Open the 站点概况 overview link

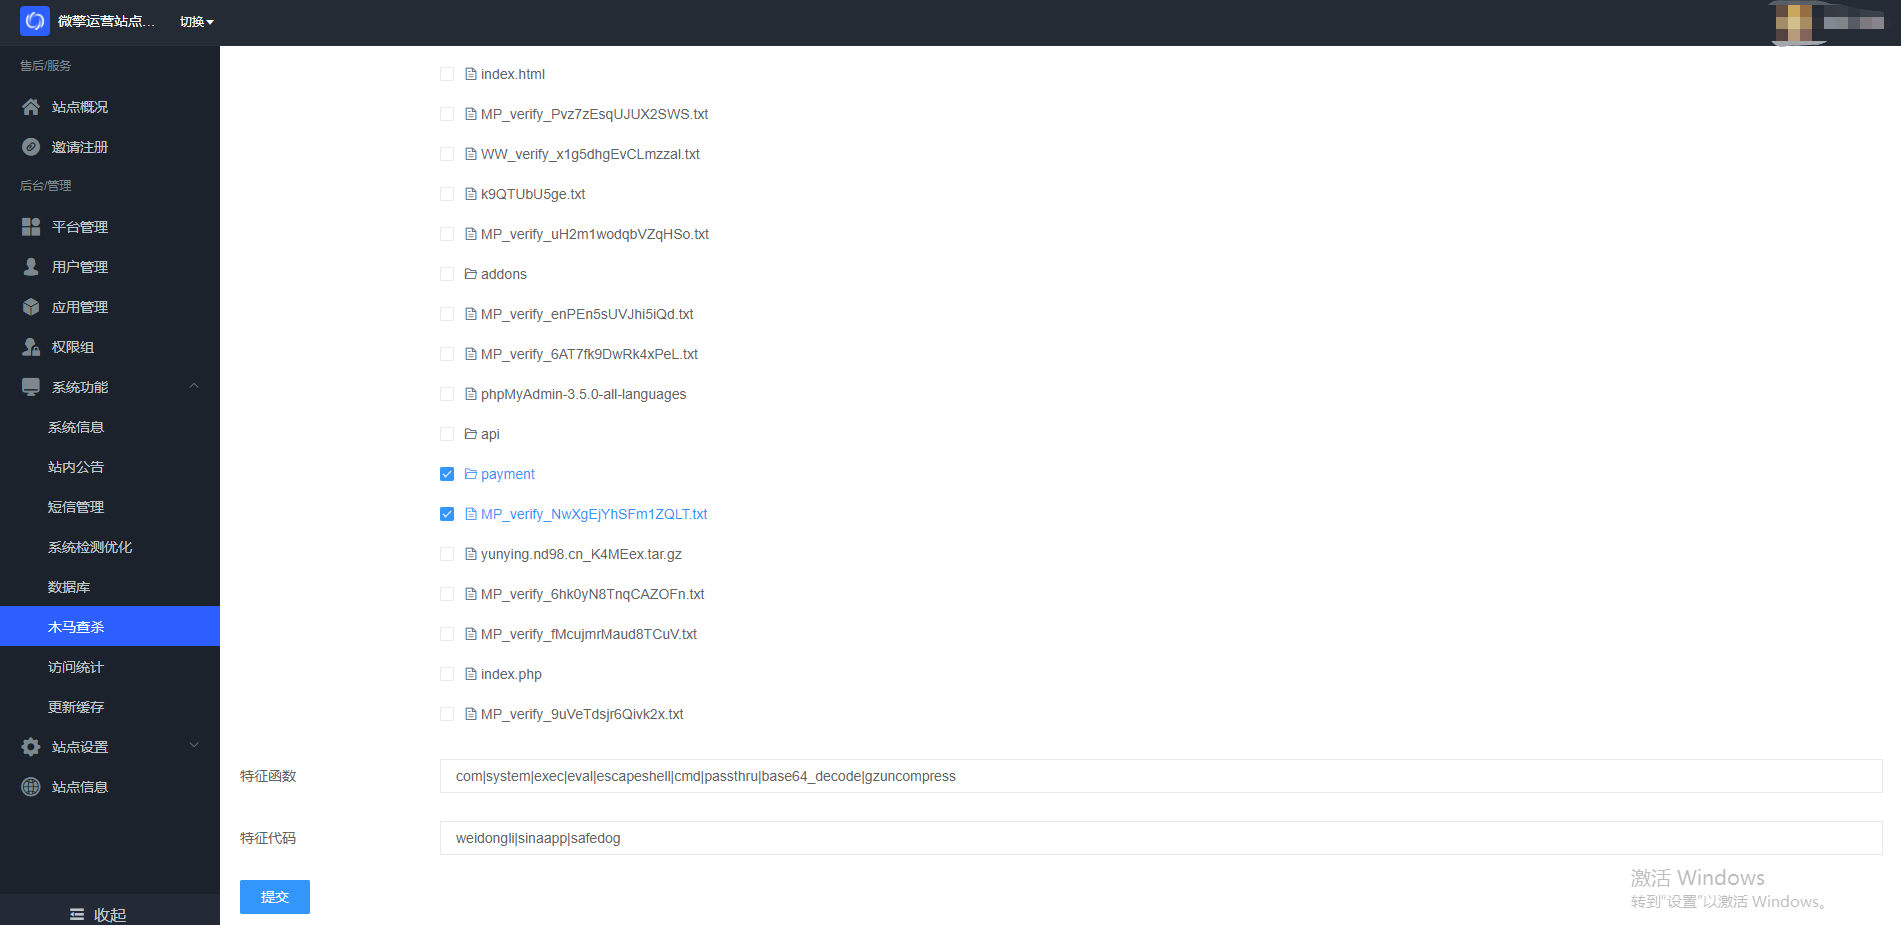tap(80, 107)
